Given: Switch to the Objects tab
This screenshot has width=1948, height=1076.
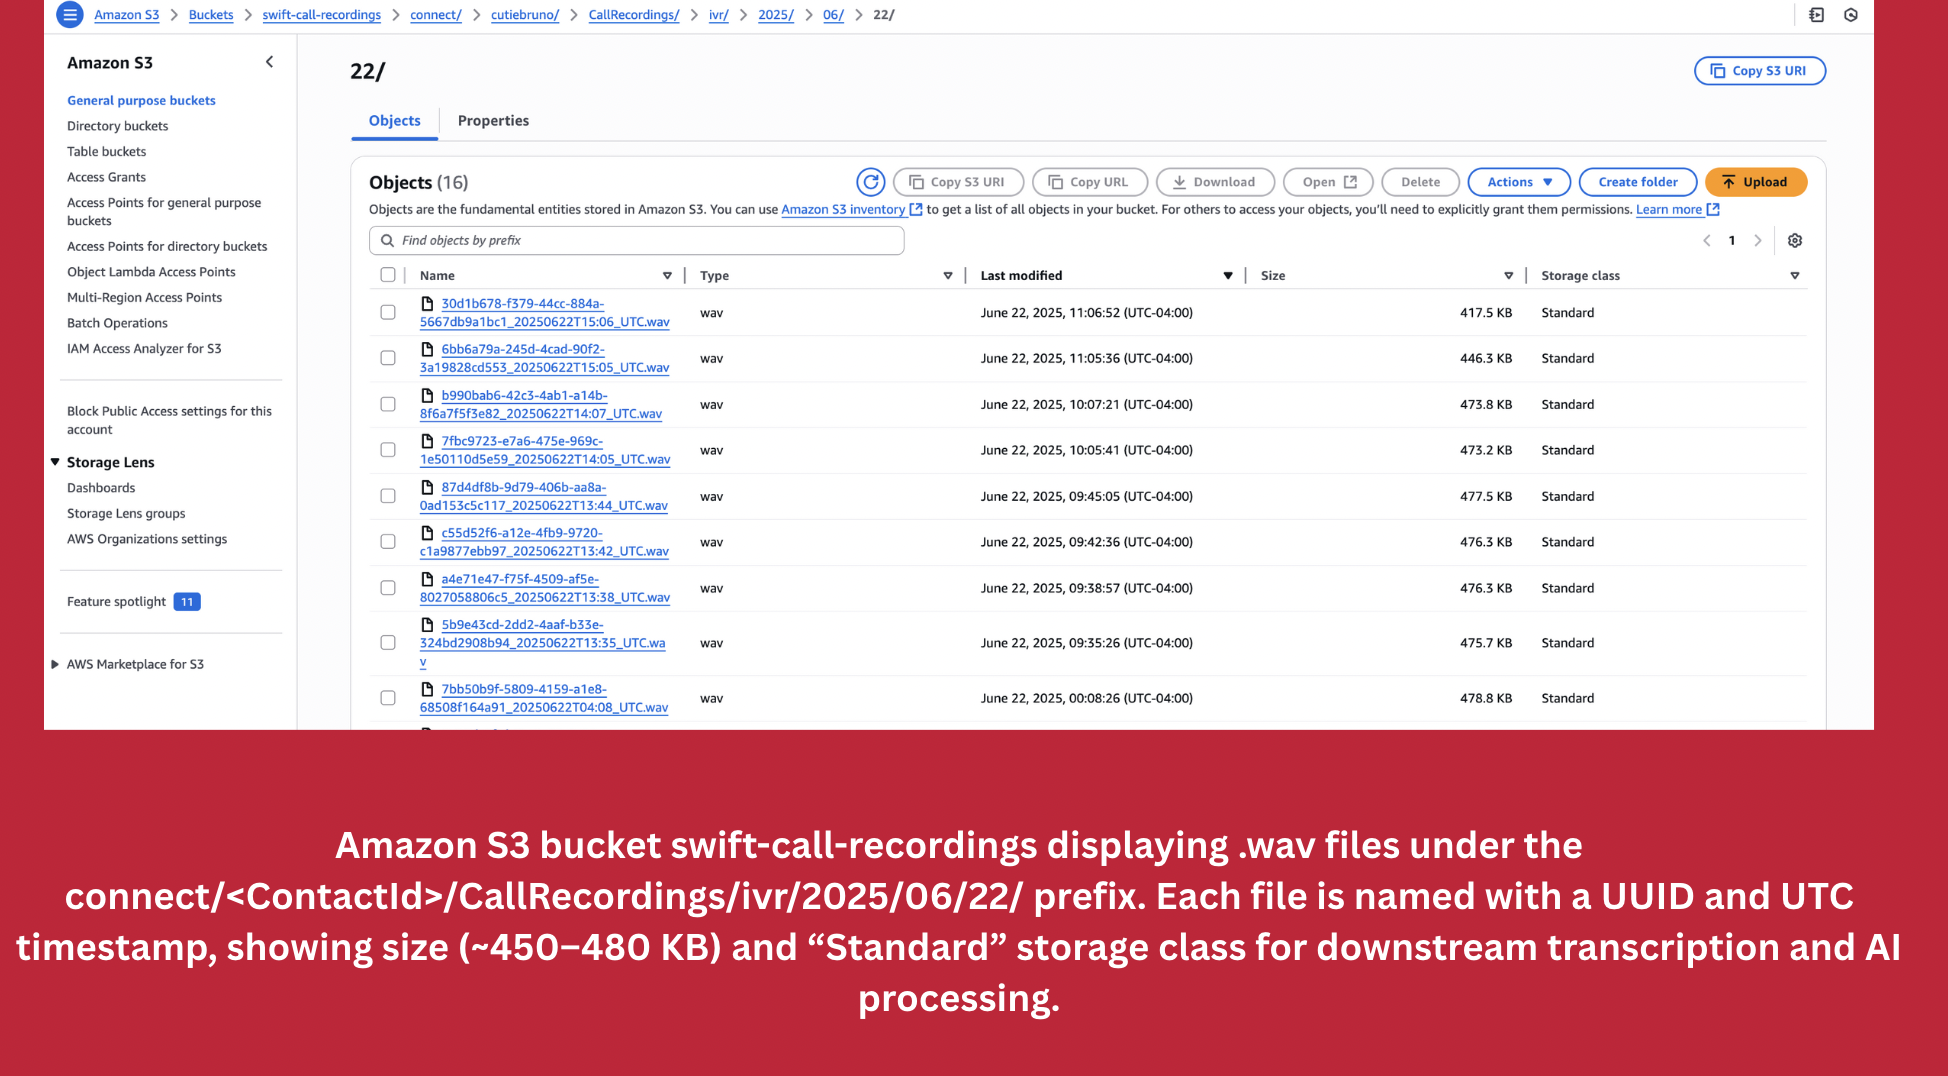Looking at the screenshot, I should point(395,121).
